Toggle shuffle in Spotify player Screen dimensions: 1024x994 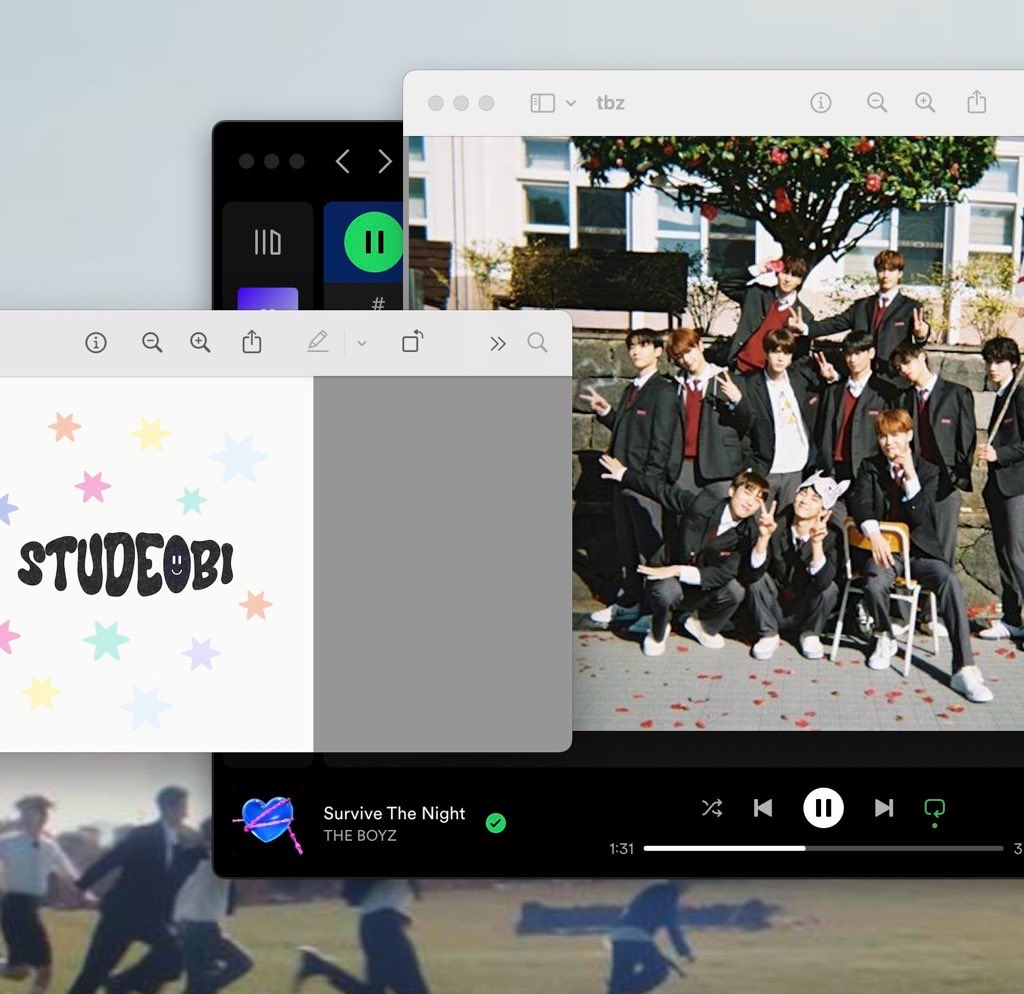(712, 808)
